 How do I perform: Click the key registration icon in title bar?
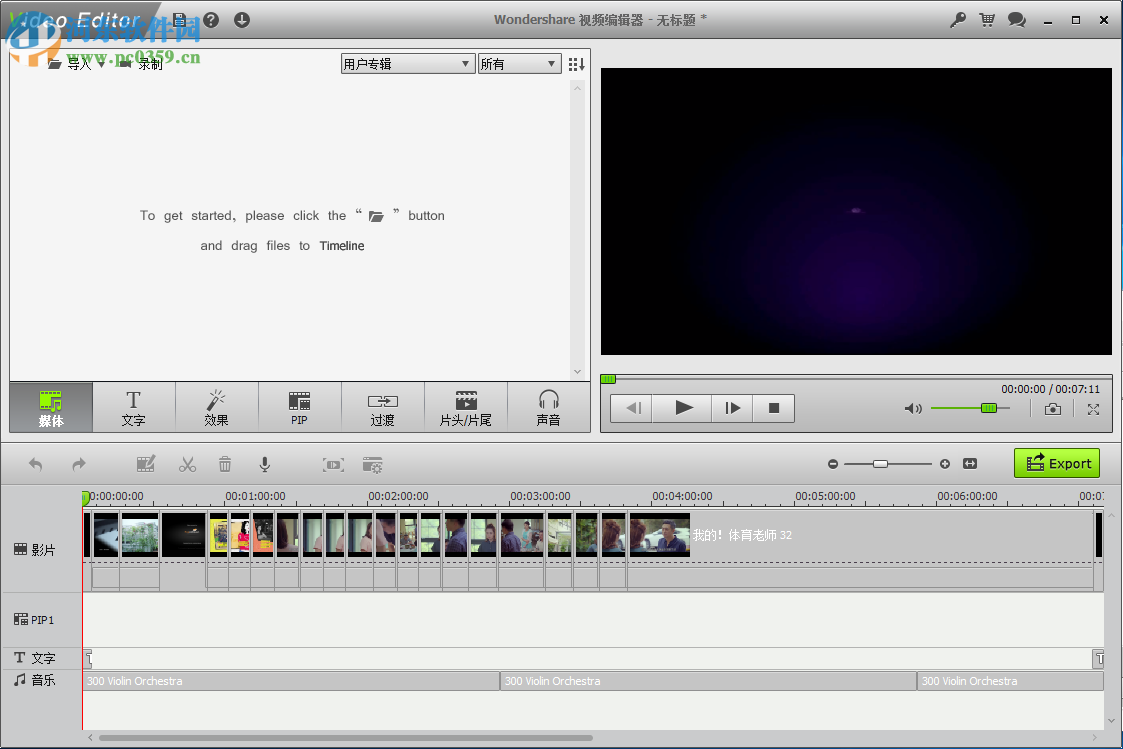point(957,19)
